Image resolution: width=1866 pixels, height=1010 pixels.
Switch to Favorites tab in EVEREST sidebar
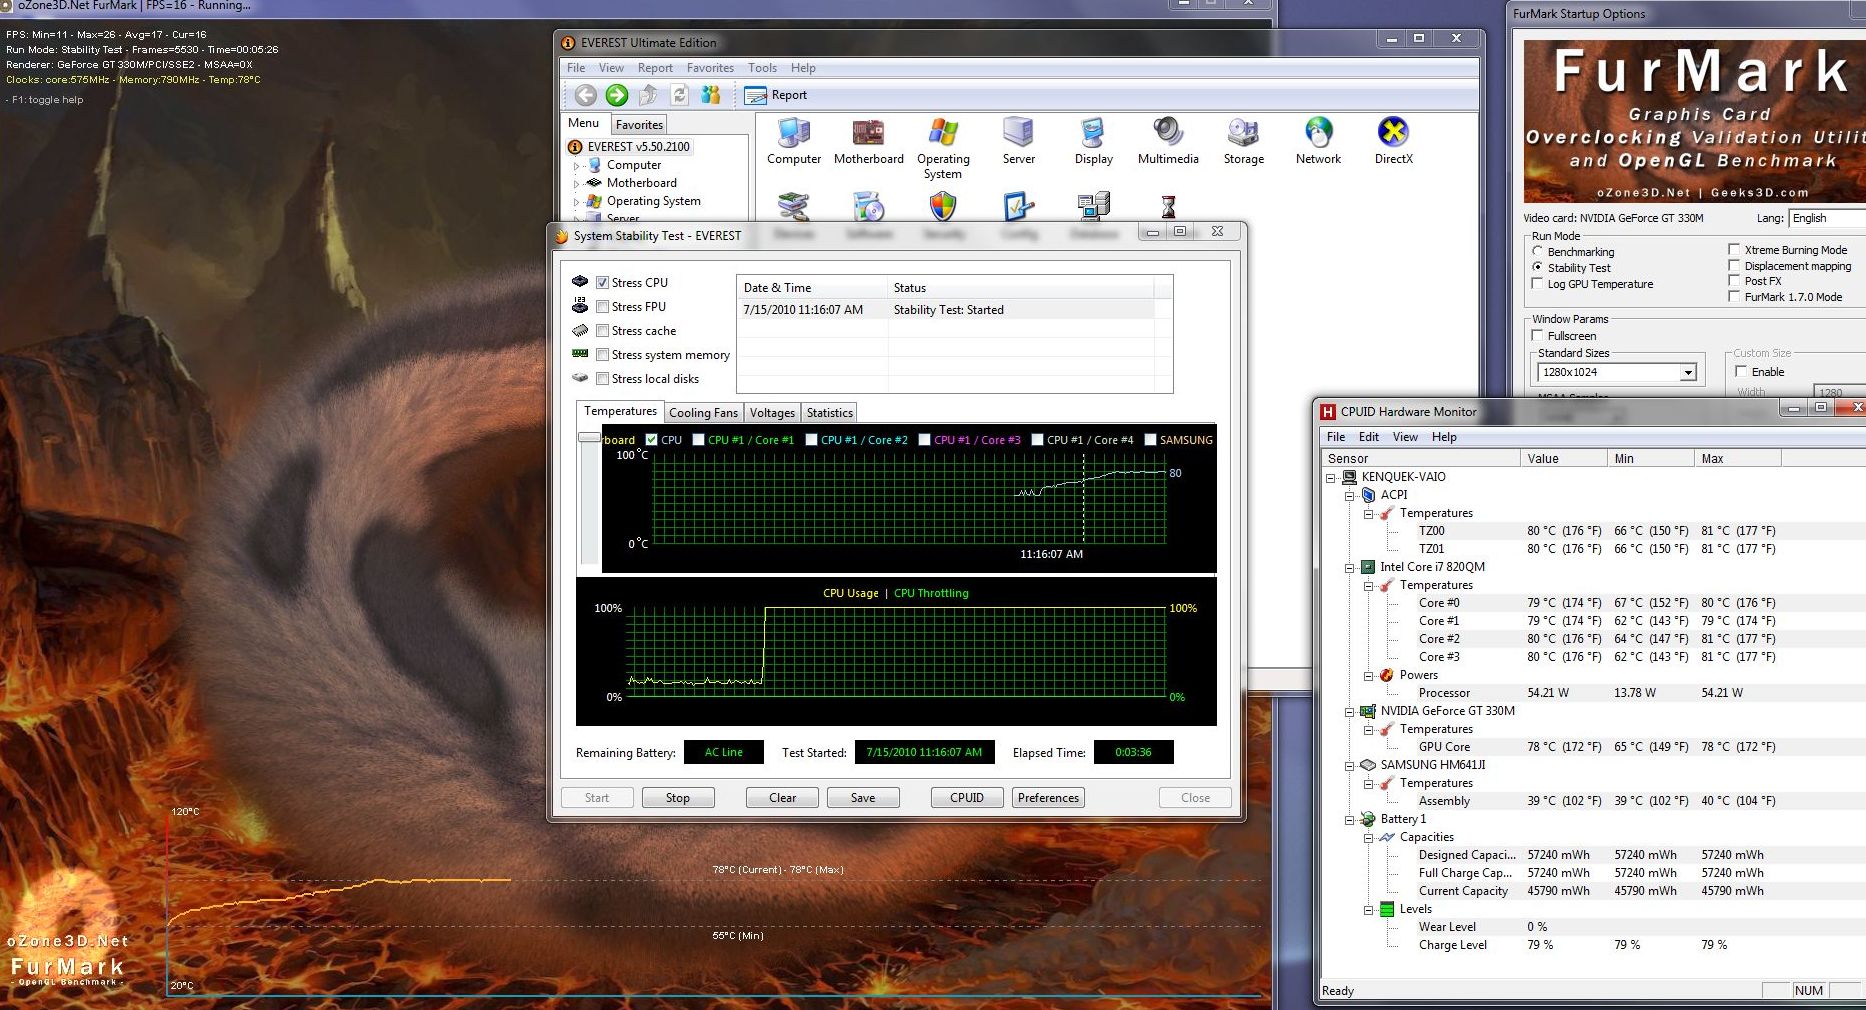coord(639,125)
